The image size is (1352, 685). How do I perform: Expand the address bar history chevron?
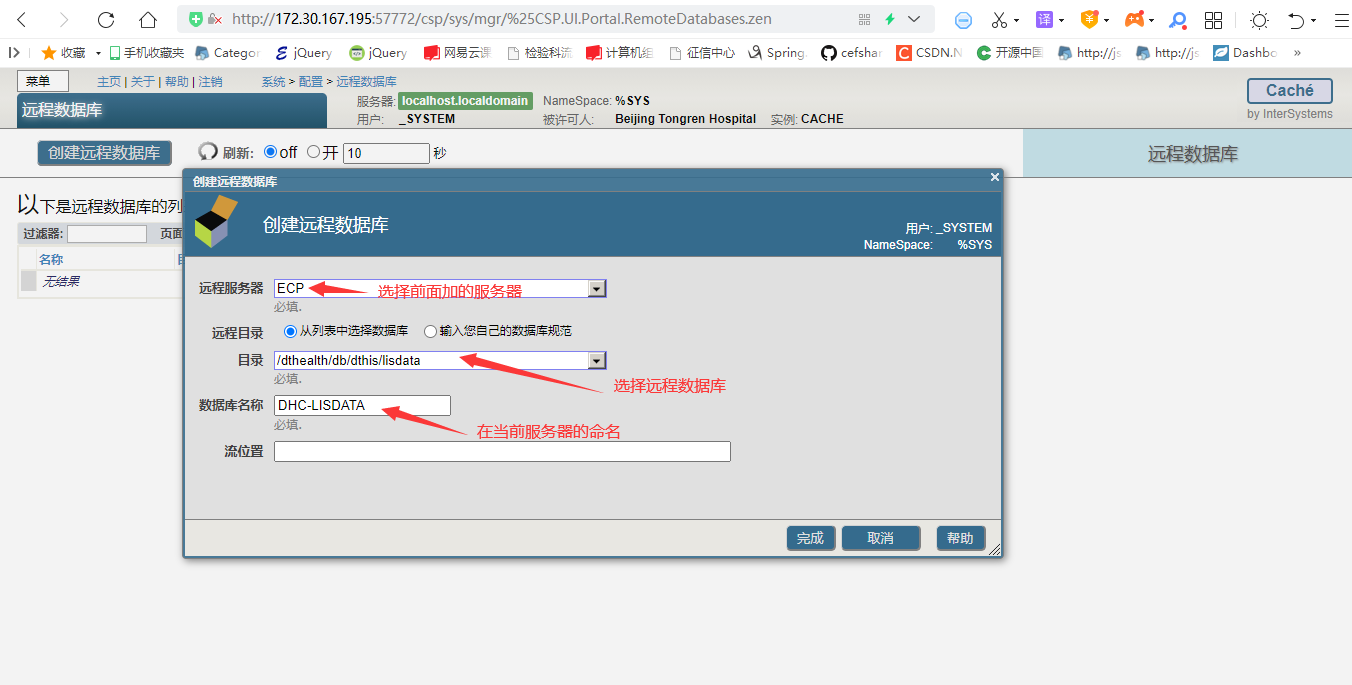point(914,19)
